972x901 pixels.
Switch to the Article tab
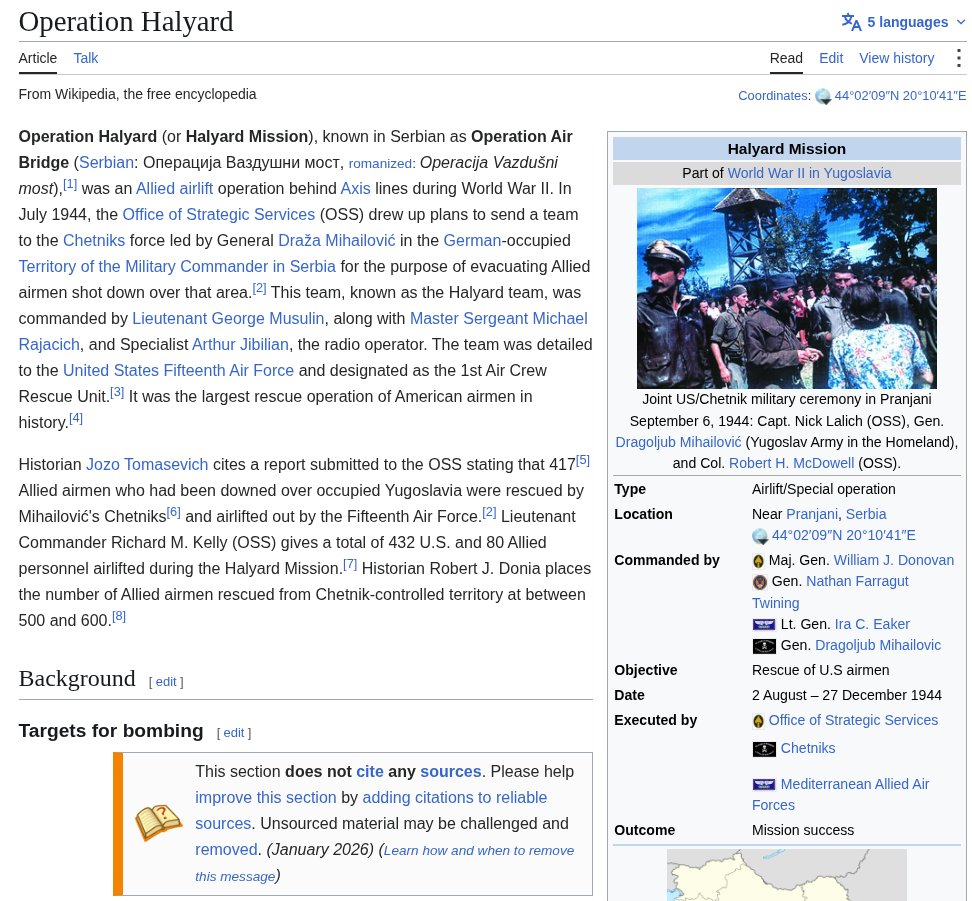[x=38, y=58]
